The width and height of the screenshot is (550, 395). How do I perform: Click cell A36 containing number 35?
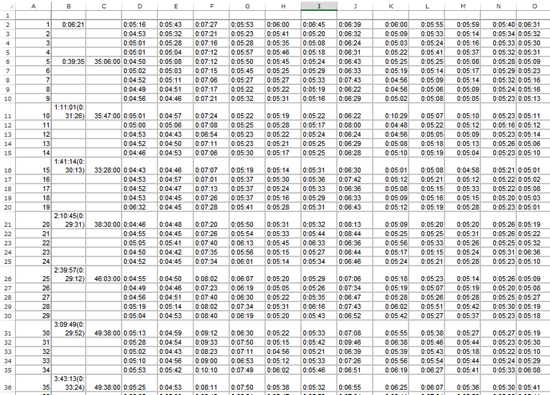[x=33, y=384]
